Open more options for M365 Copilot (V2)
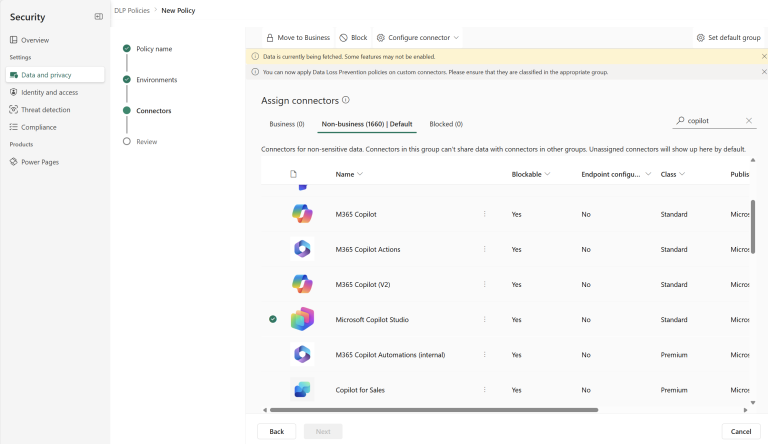This screenshot has height=444, width=768. tap(484, 284)
